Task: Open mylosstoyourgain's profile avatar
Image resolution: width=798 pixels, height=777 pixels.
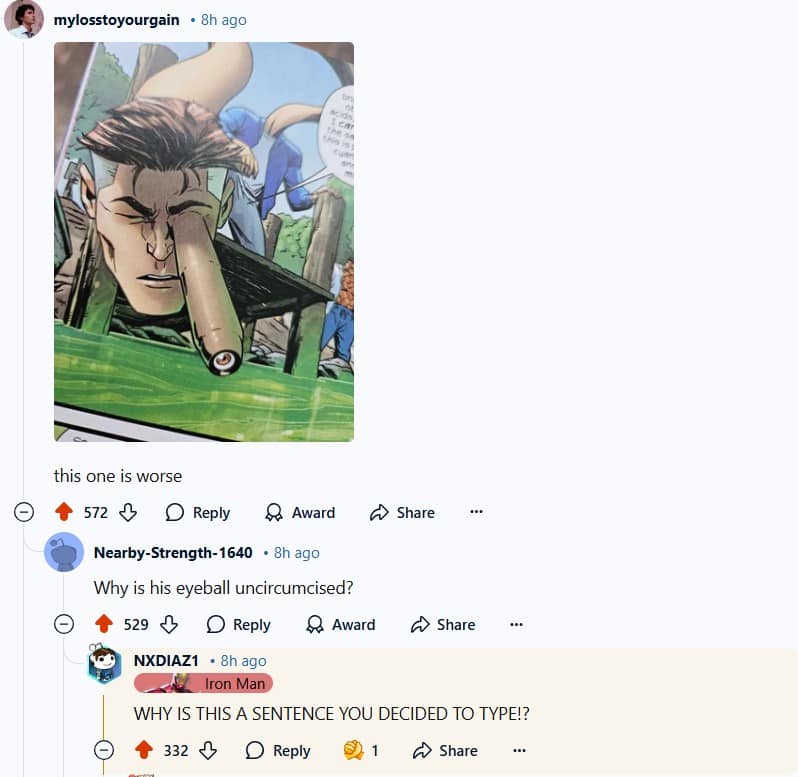Action: (23, 19)
